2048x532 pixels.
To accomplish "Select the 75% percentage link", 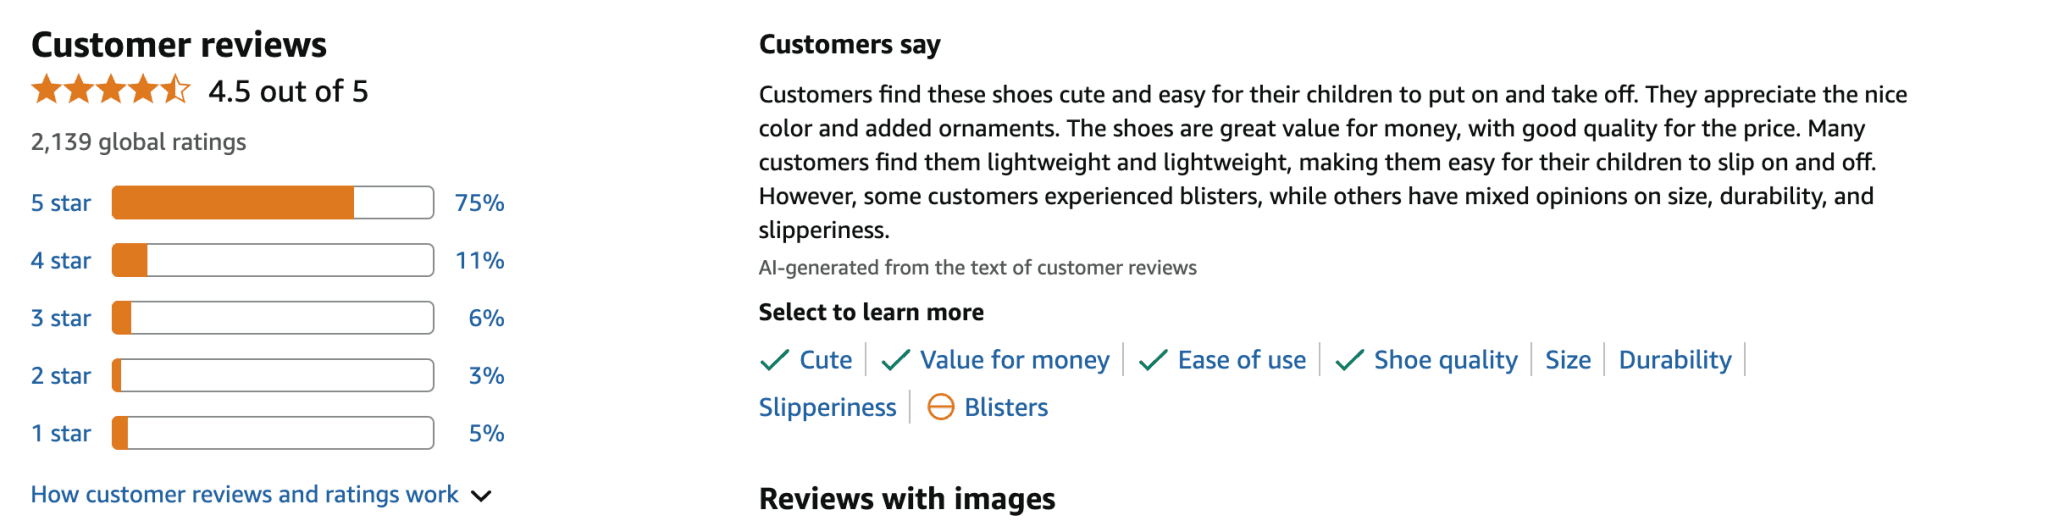I will (479, 203).
